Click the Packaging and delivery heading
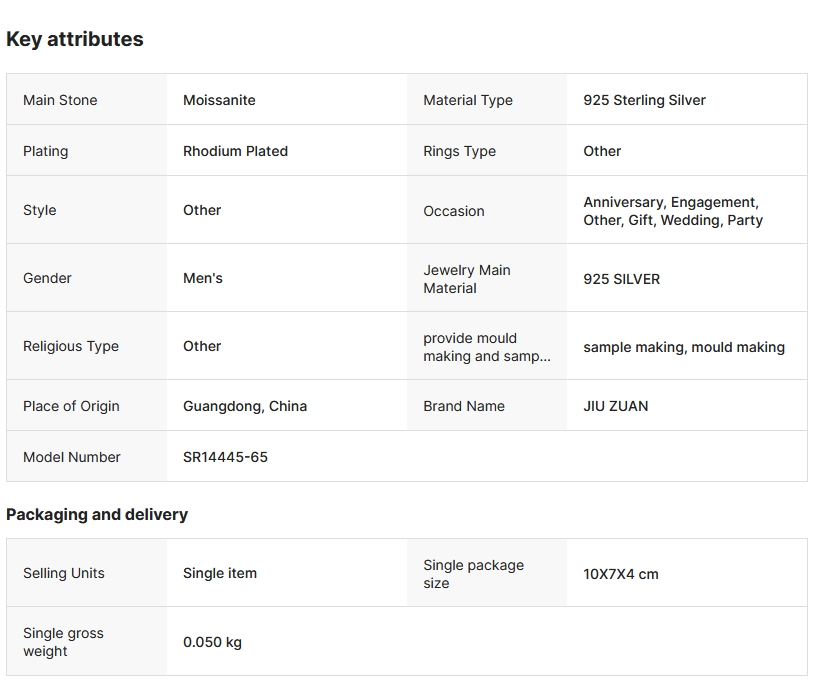 [x=97, y=514]
